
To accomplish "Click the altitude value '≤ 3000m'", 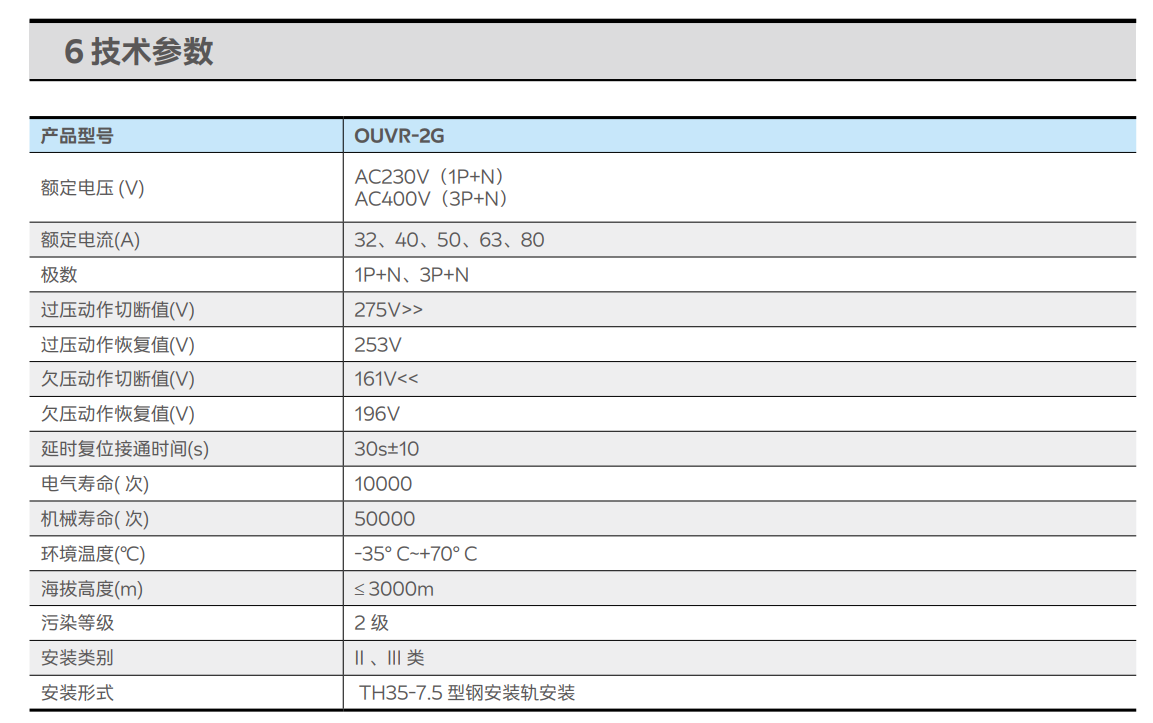I will tap(394, 589).
